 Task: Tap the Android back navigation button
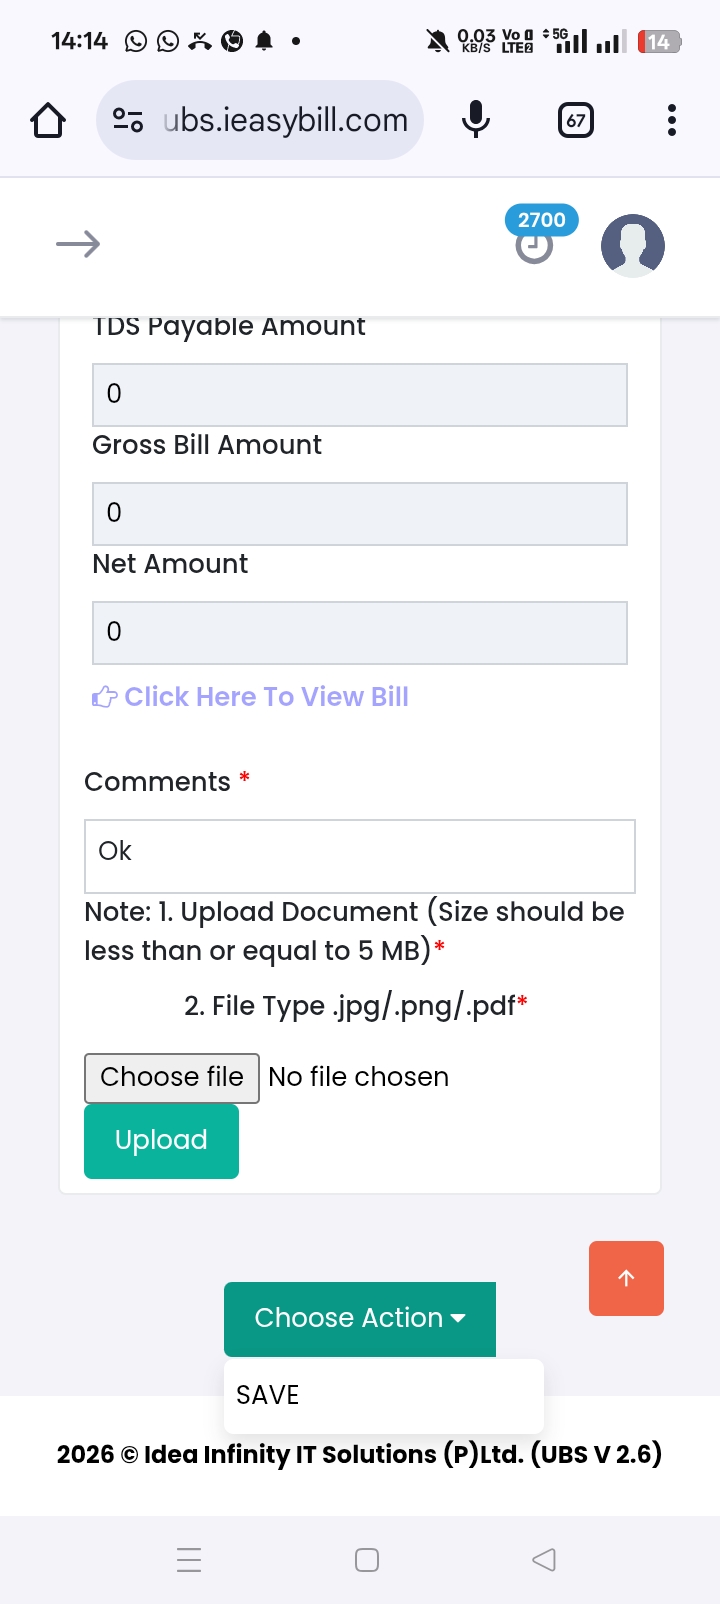tap(544, 1560)
